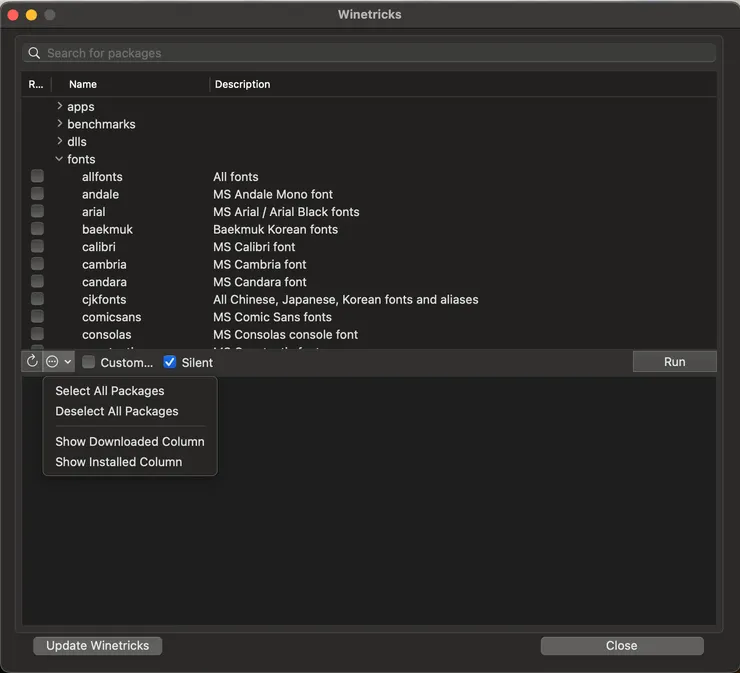Check the allfonts package checkbox
The image size is (740, 673).
tap(37, 176)
